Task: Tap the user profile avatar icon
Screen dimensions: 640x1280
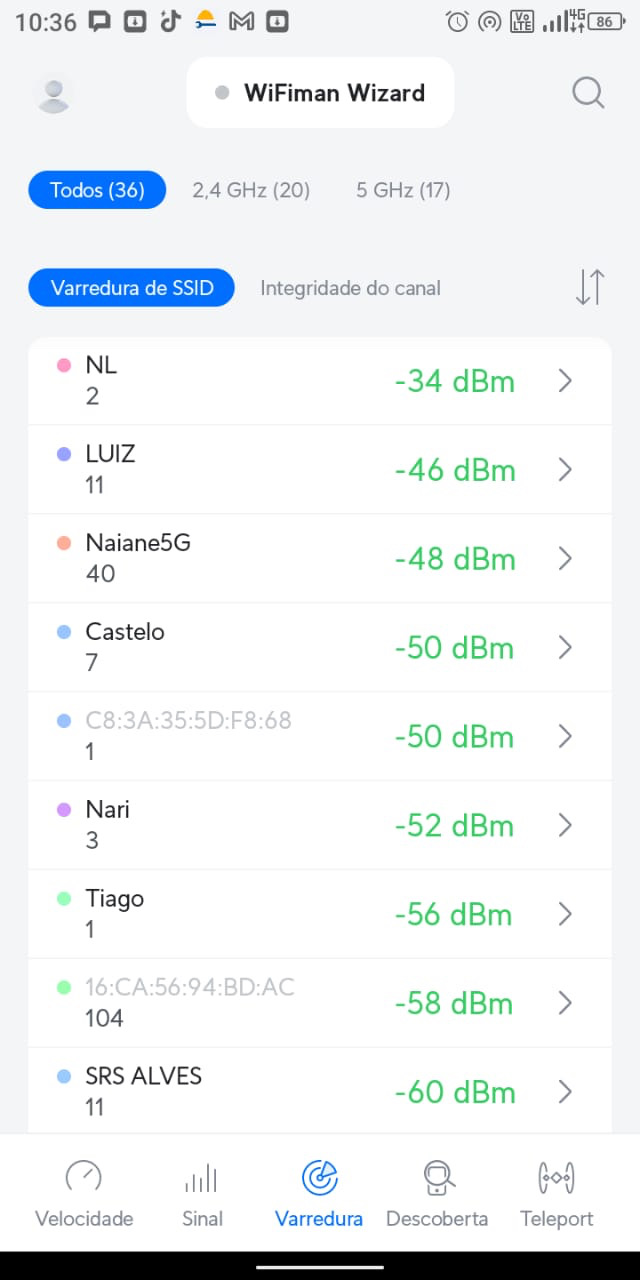Action: (53, 94)
